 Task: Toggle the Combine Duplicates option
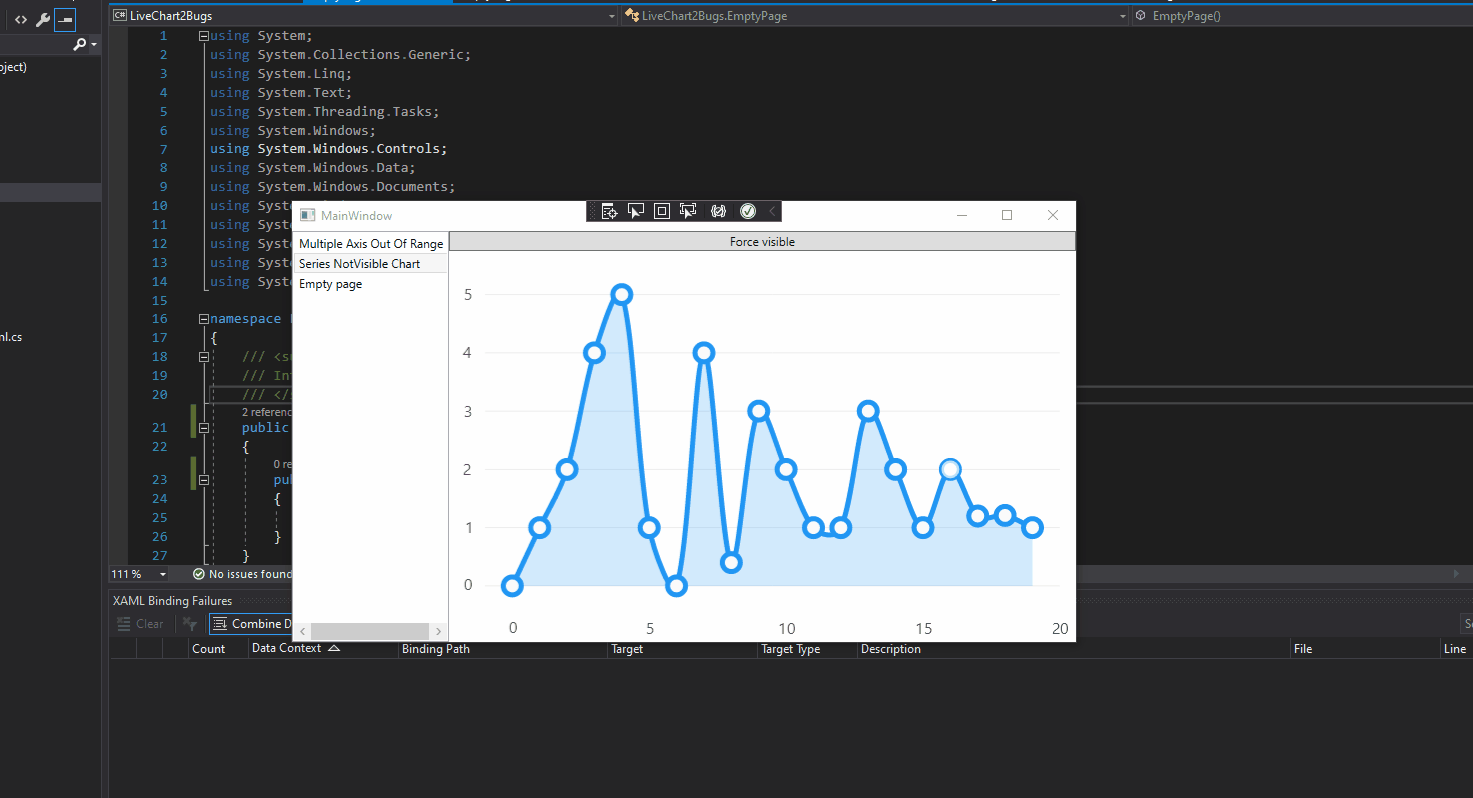tap(250, 623)
